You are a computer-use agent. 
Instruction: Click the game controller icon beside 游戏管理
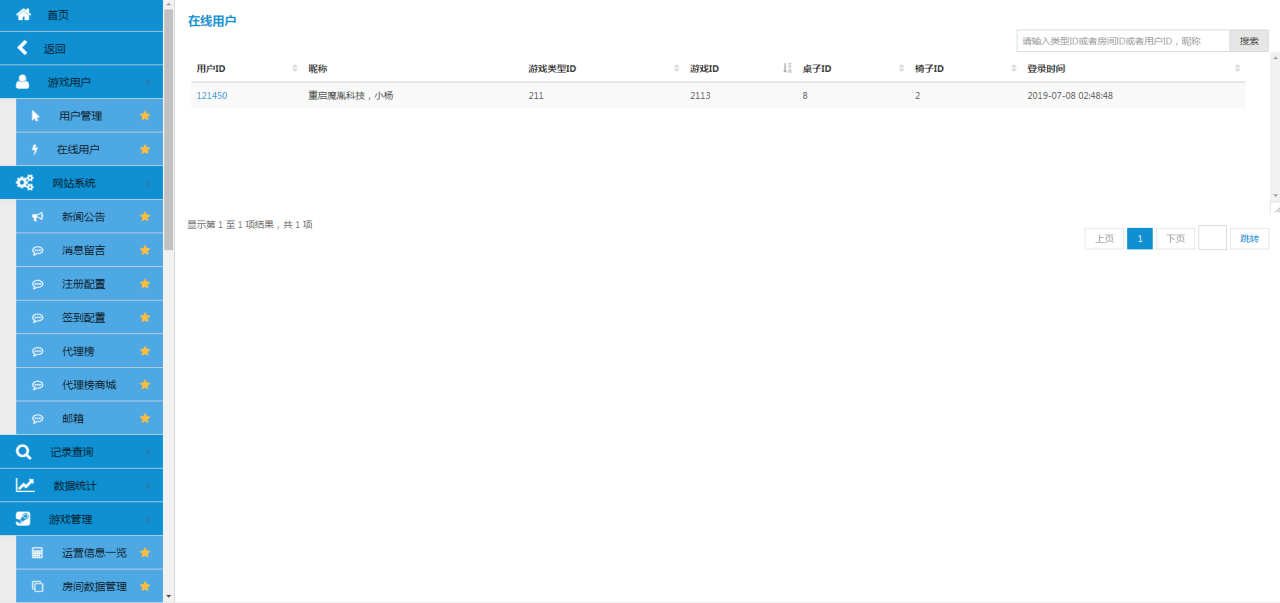(x=24, y=518)
